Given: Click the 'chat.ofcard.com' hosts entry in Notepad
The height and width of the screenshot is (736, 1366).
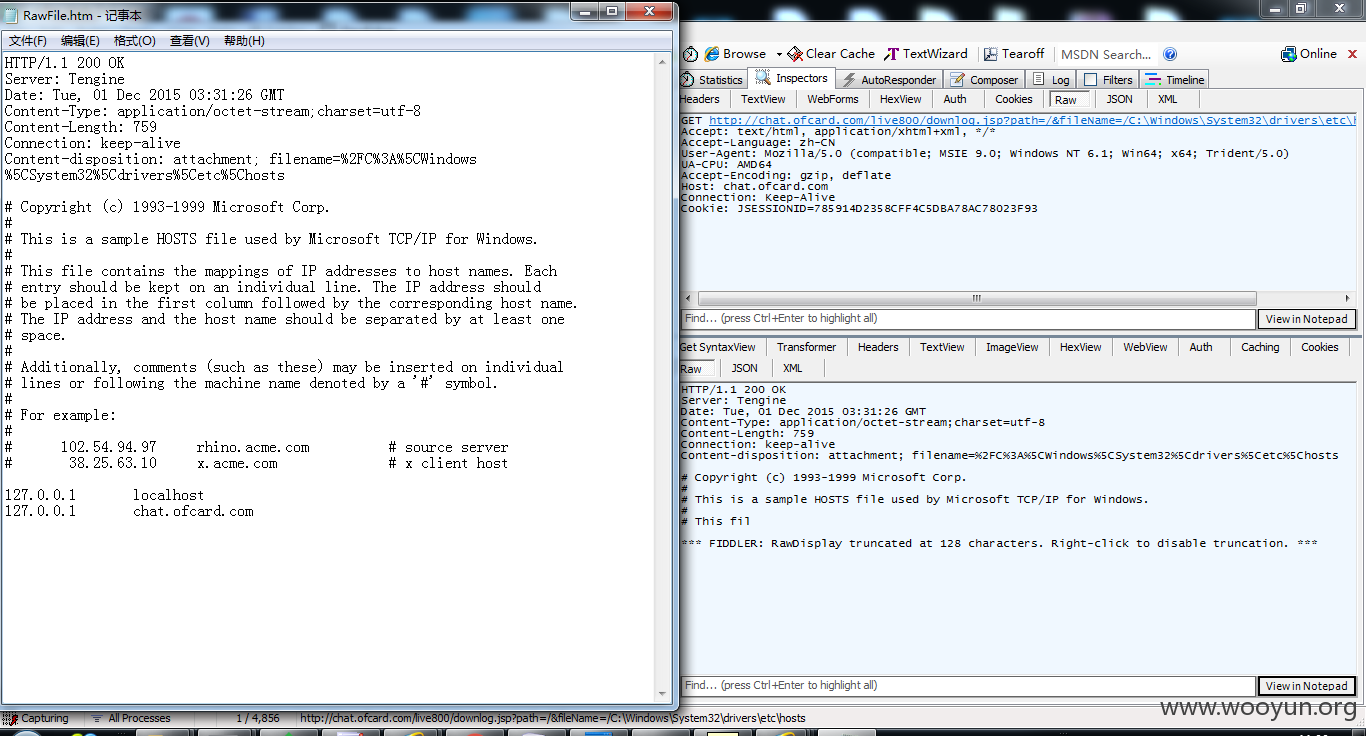Looking at the screenshot, I should tap(193, 511).
